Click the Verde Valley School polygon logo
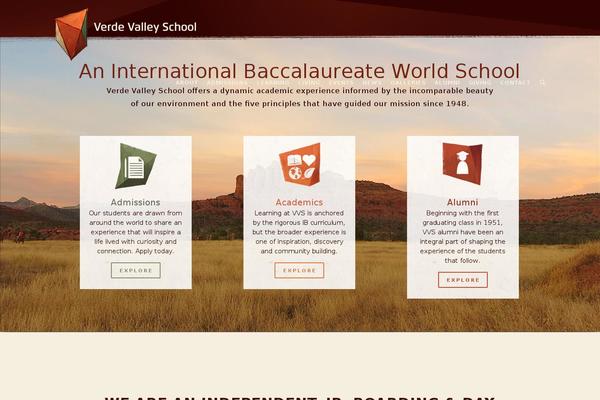Screen dimensions: 600x400 pos(72,34)
